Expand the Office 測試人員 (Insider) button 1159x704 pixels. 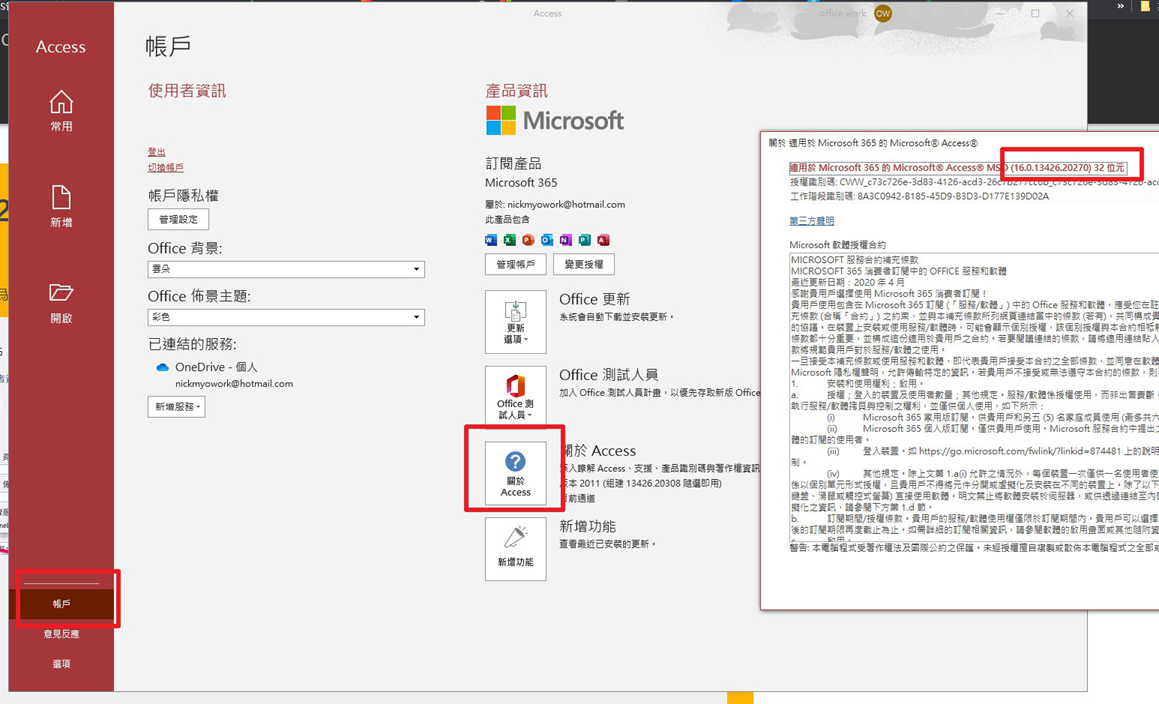[516, 397]
